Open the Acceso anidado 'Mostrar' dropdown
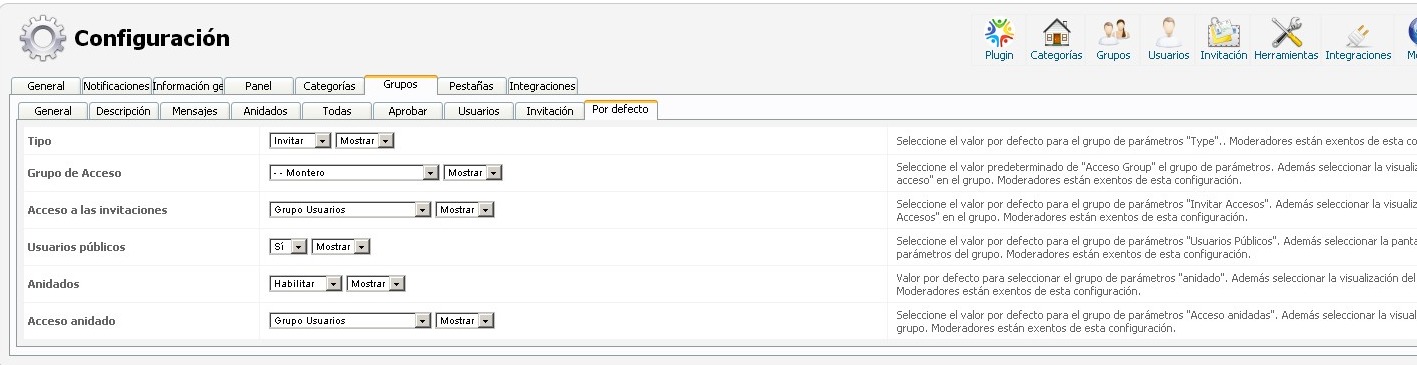Viewport: 1417px width, 365px height. pyautogui.click(x=465, y=321)
